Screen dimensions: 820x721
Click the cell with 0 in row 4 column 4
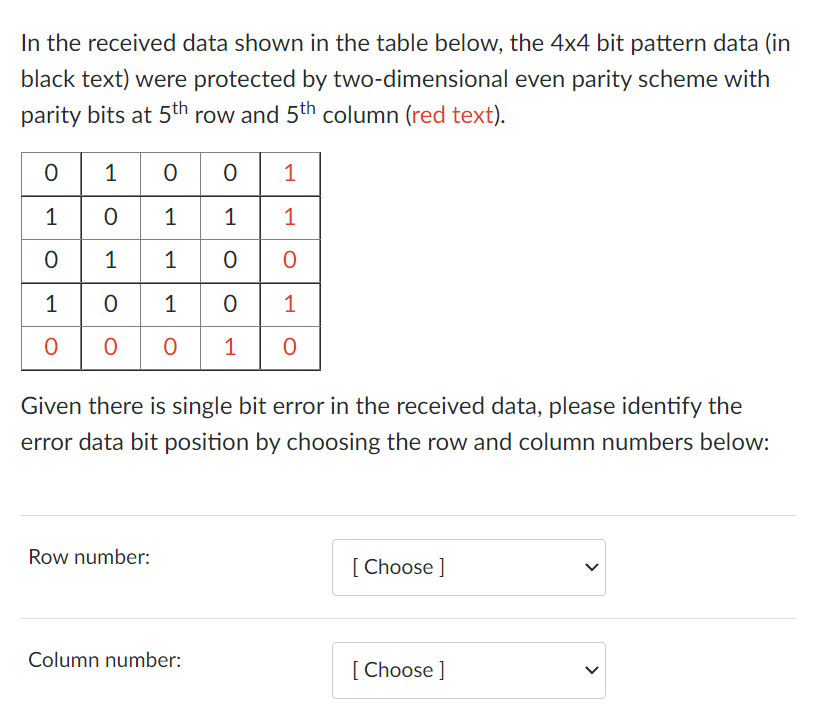(230, 305)
